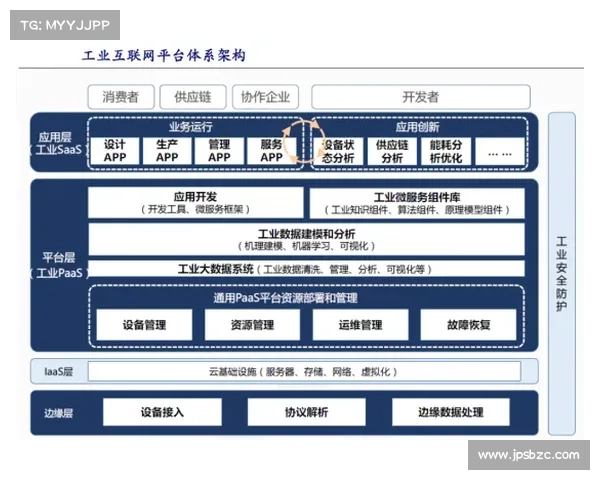The height and width of the screenshot is (480, 600).
Task: Select the 协议解析 block
Action: (x=307, y=412)
